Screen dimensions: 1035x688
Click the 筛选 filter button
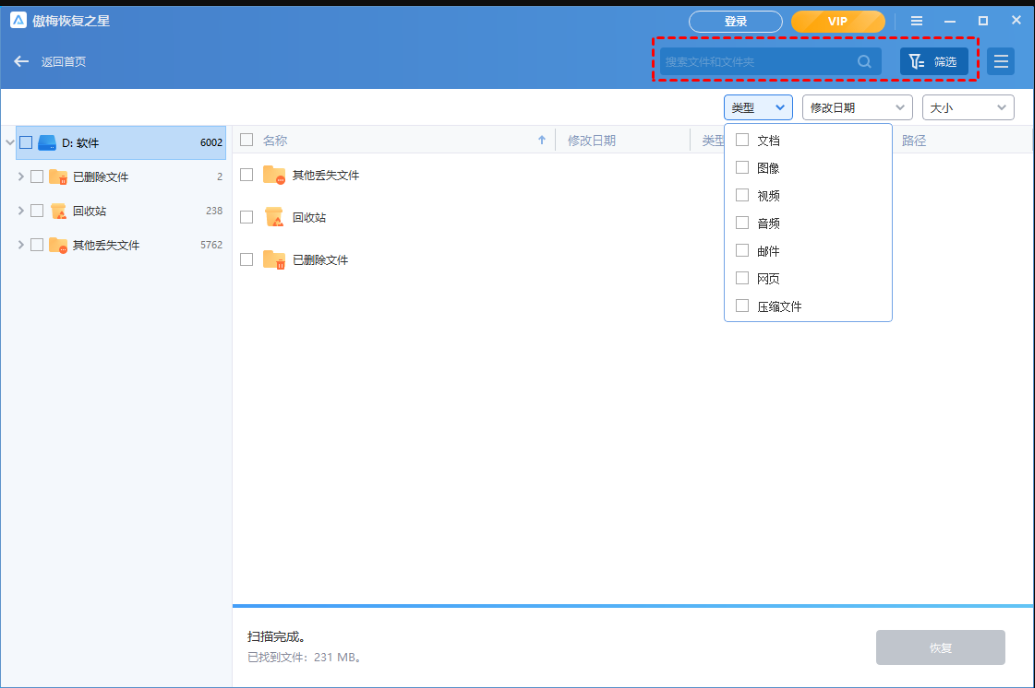coord(933,61)
